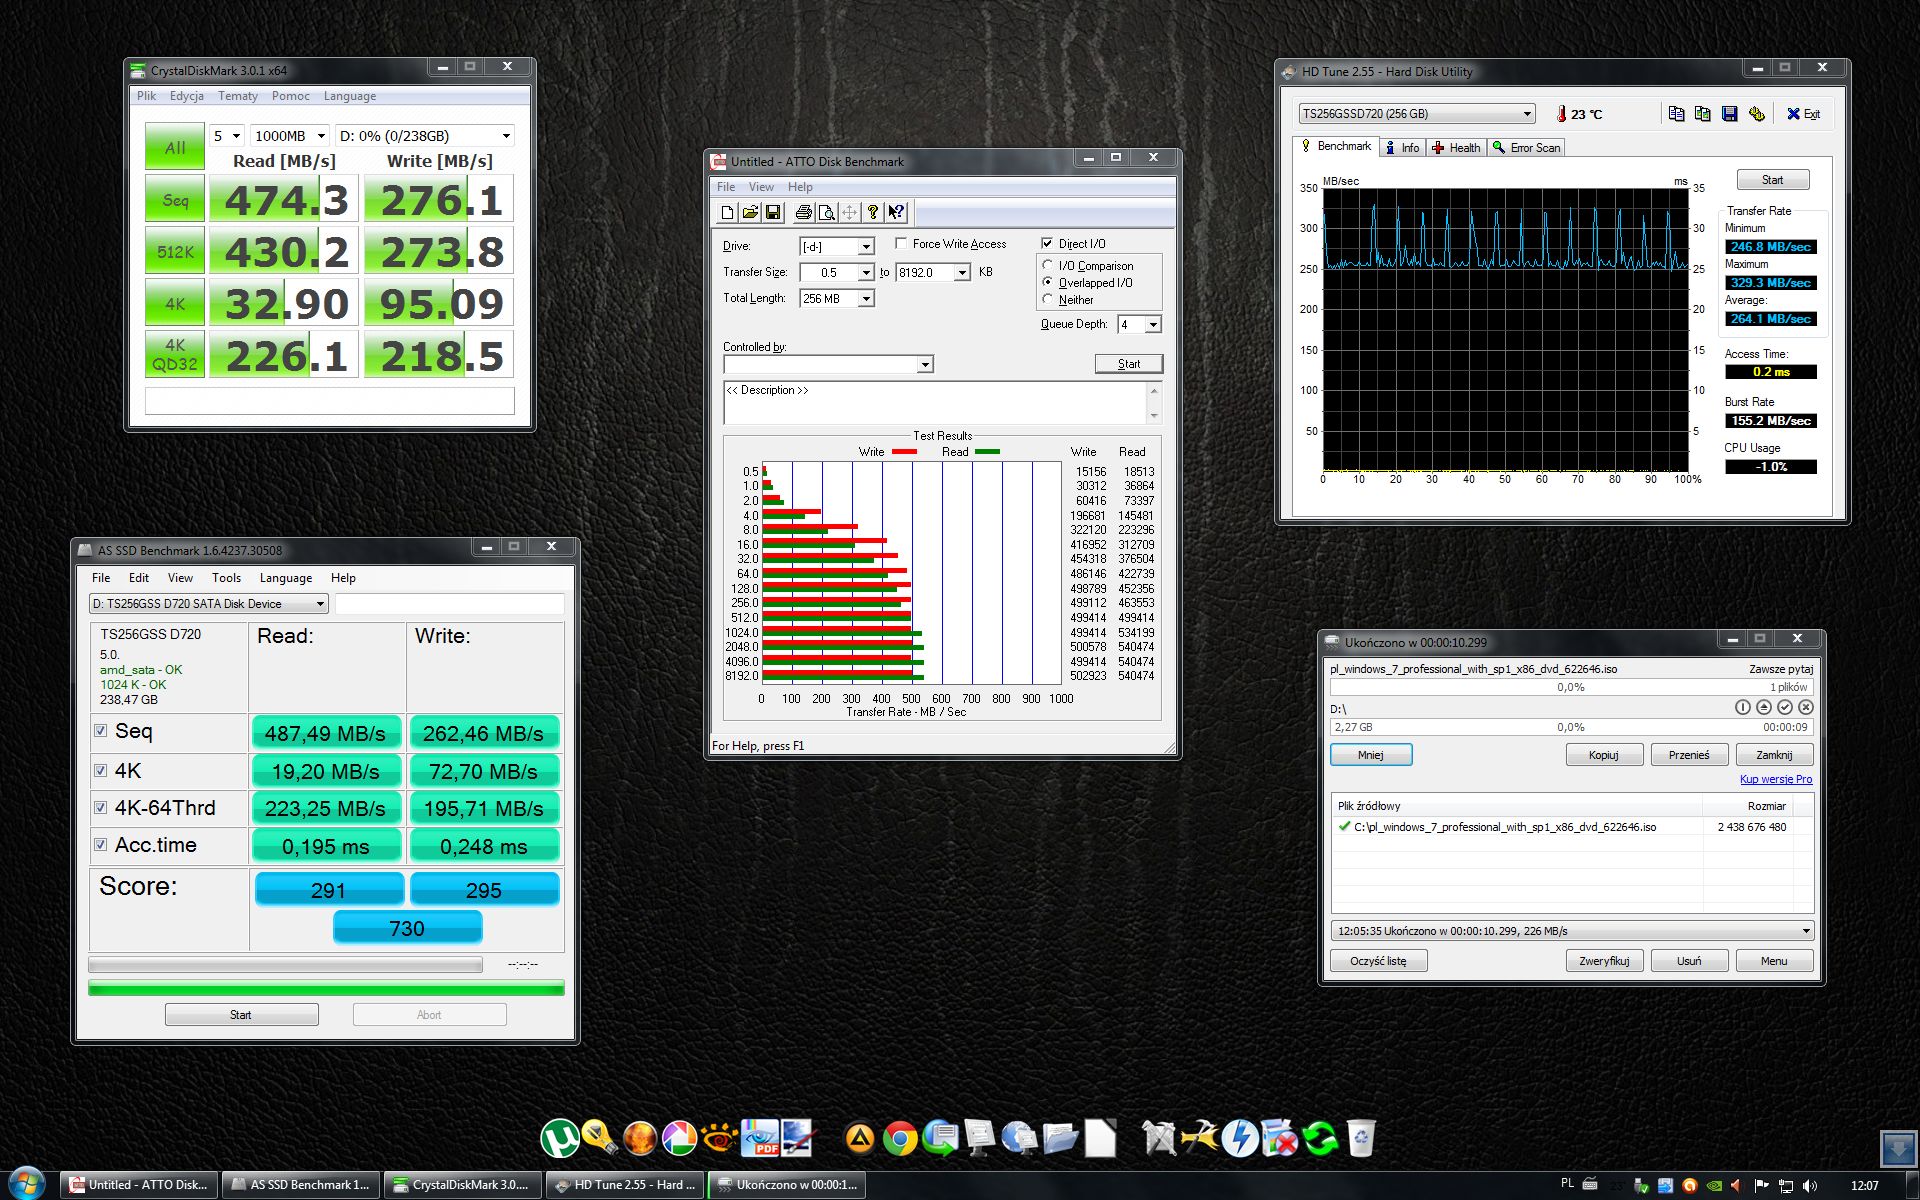Open the folder icon in the dock
Screen dimensions: 1920x1200
[x=1060, y=1138]
